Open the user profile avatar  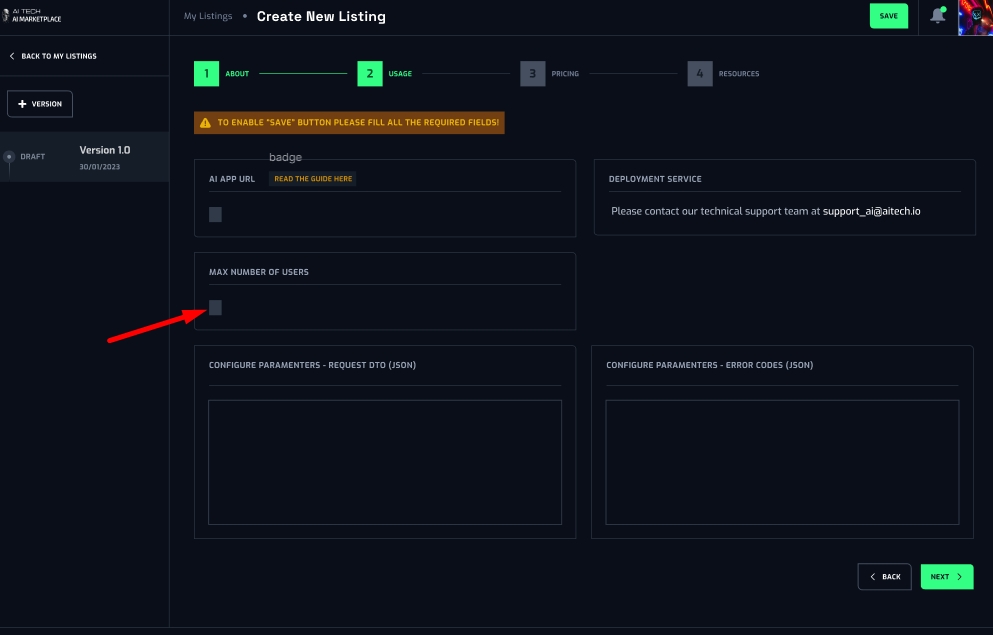pyautogui.click(x=975, y=17)
